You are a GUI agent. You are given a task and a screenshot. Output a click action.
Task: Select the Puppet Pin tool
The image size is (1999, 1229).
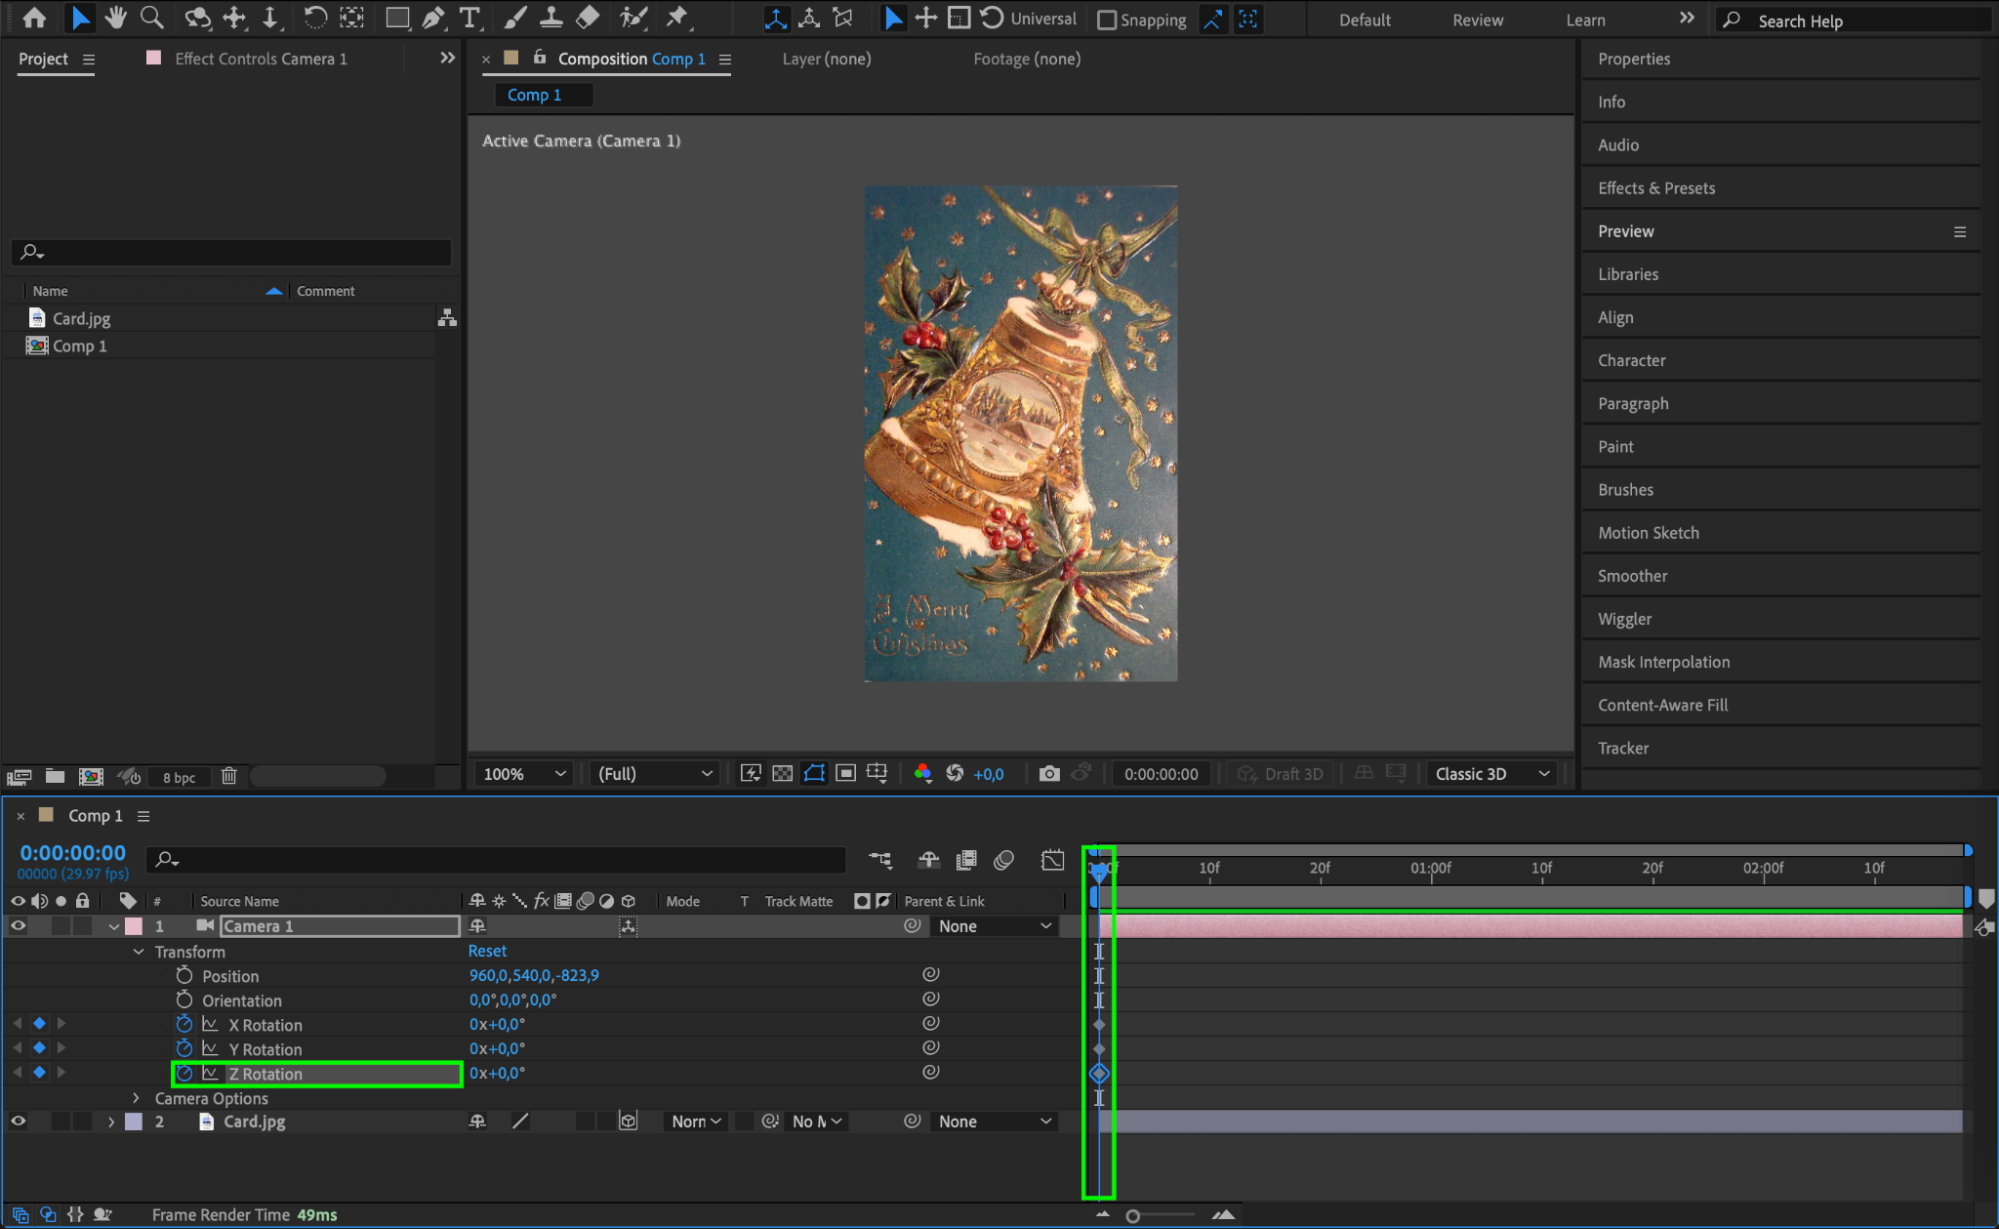[678, 17]
